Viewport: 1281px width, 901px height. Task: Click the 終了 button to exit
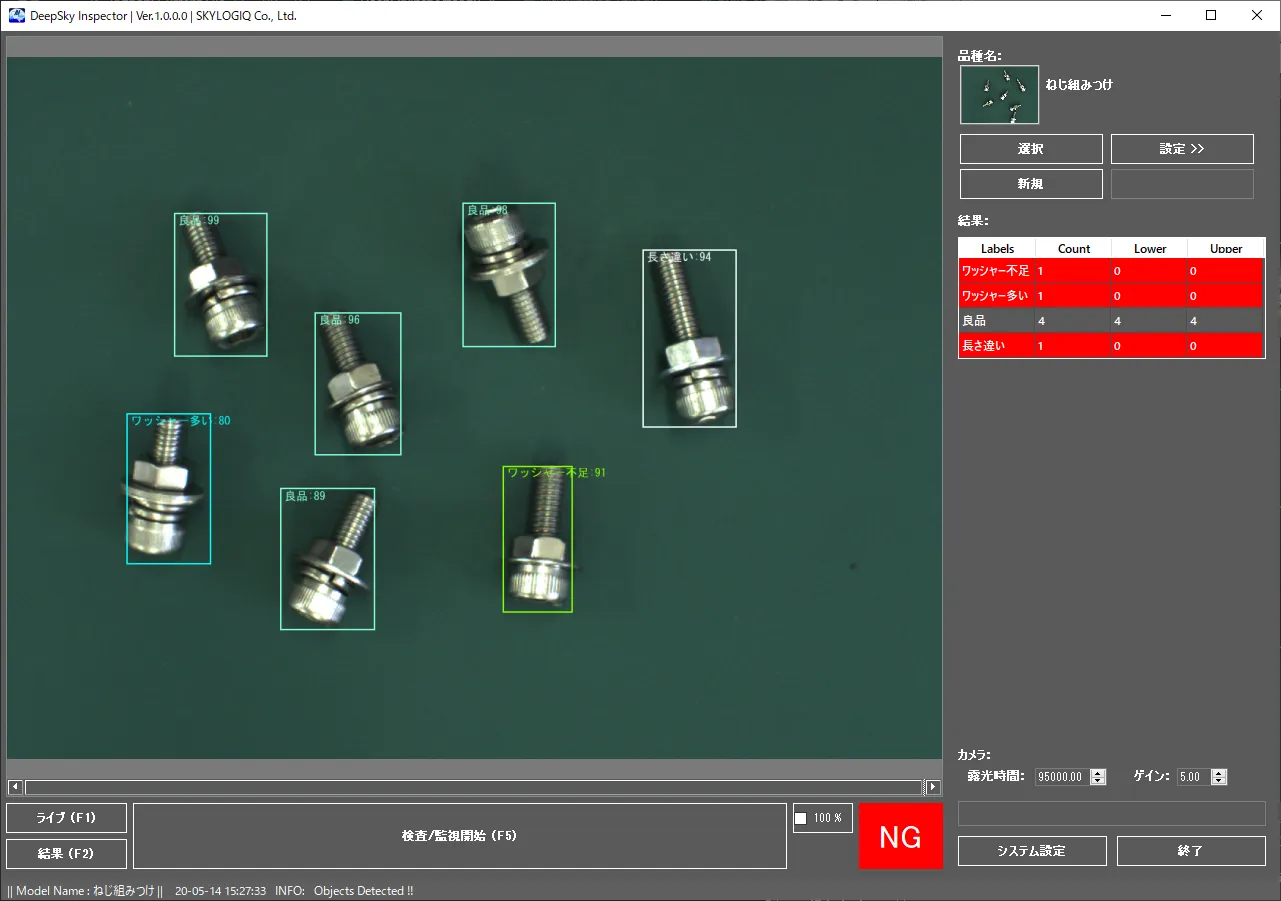coord(1190,851)
